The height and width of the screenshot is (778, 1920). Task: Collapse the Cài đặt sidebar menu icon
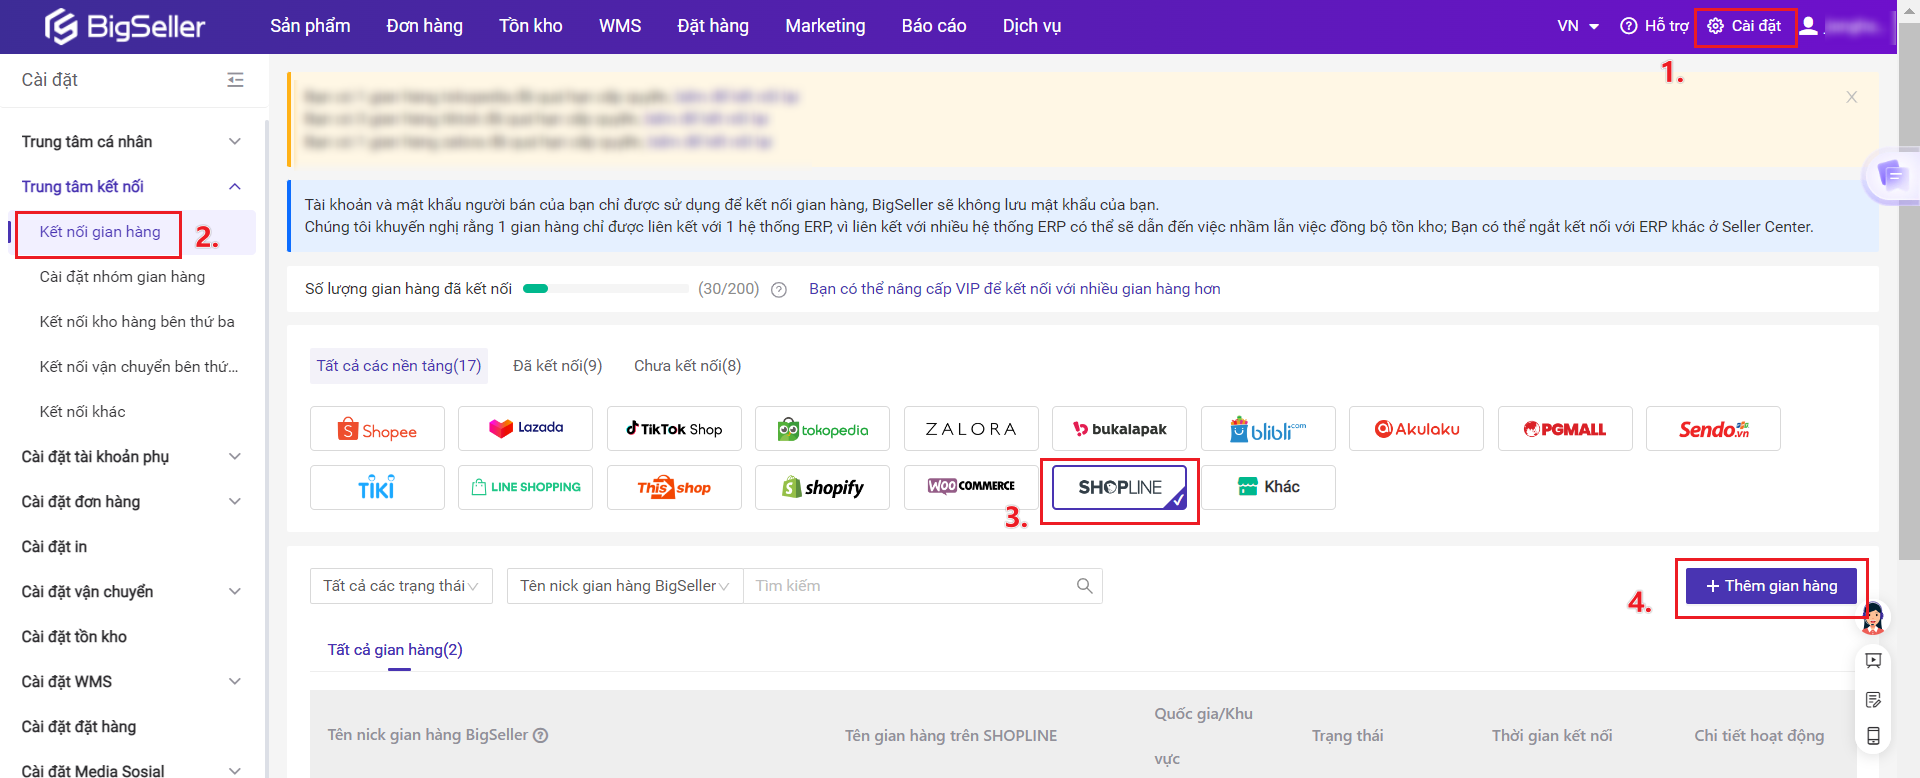235,80
